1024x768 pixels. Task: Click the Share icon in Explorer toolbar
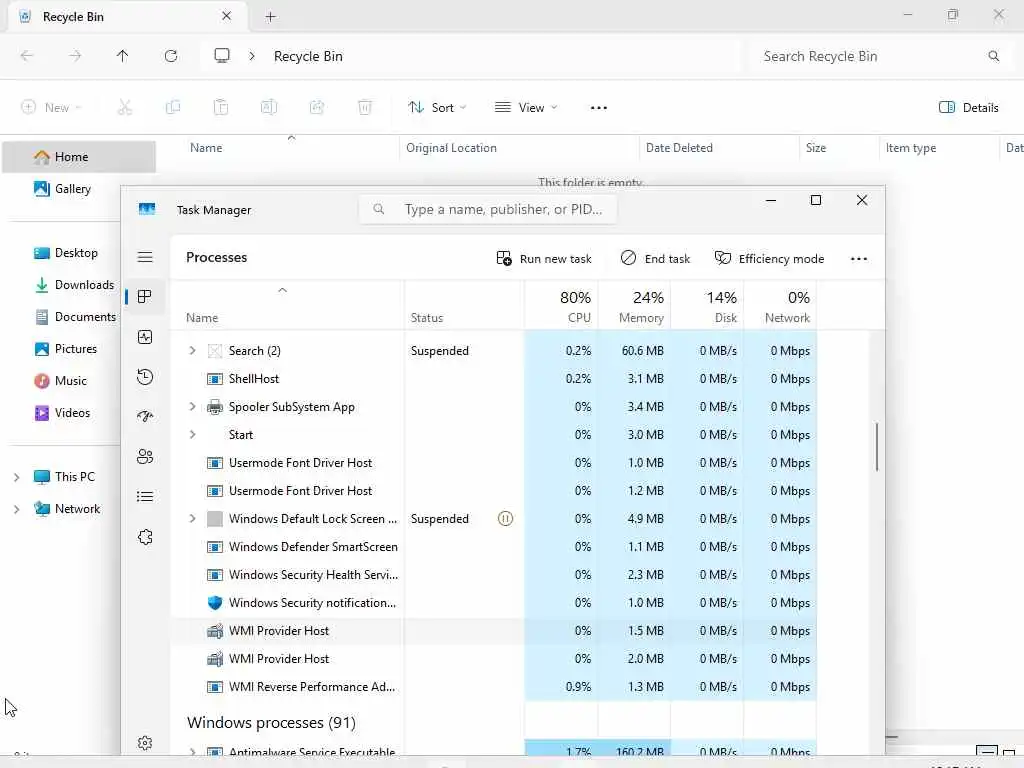317,107
